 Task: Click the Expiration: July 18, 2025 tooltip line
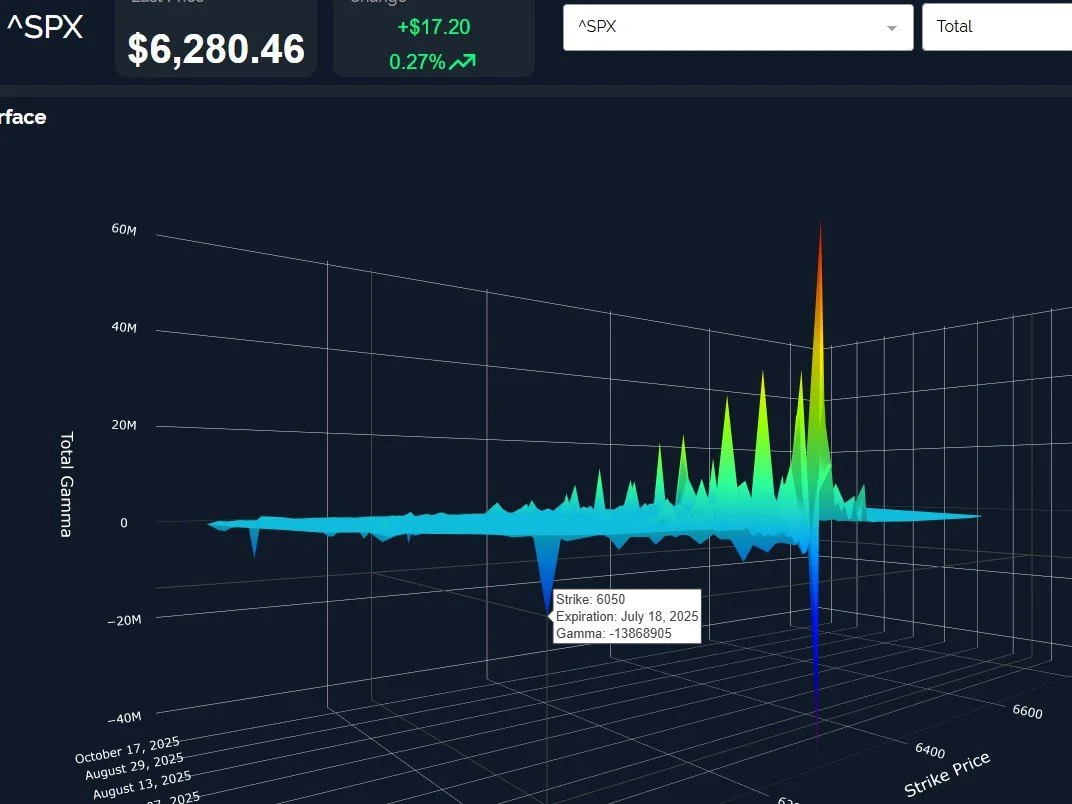tap(627, 616)
